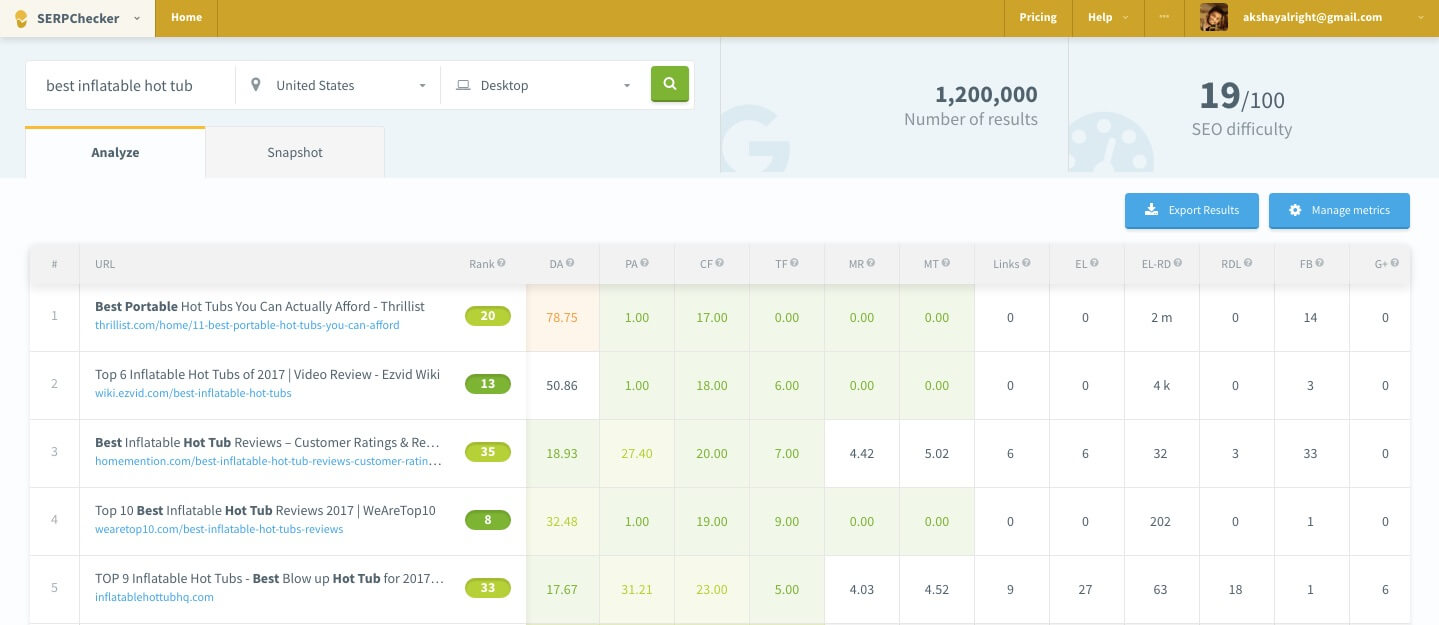1439x625 pixels.
Task: Click the help icon beside CF column
Action: 720,263
